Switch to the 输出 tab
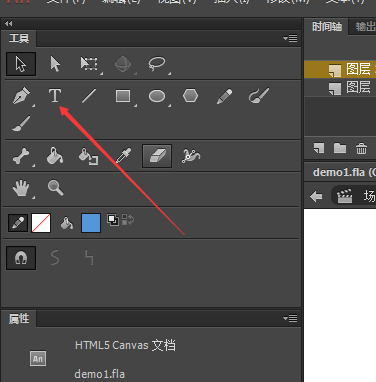 coord(365,26)
